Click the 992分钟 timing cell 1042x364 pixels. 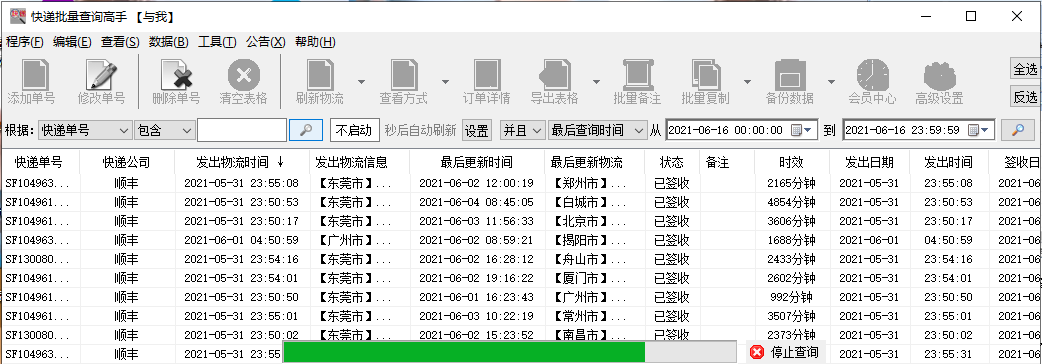[x=791, y=297]
